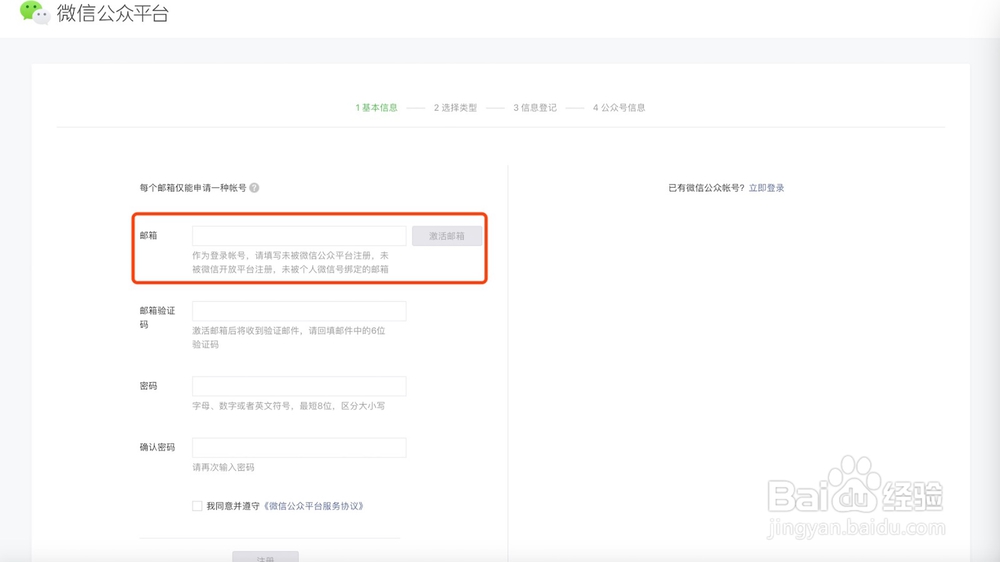This screenshot has width=1000, height=562.
Task: Click the 密码 password input field
Action: (x=299, y=386)
